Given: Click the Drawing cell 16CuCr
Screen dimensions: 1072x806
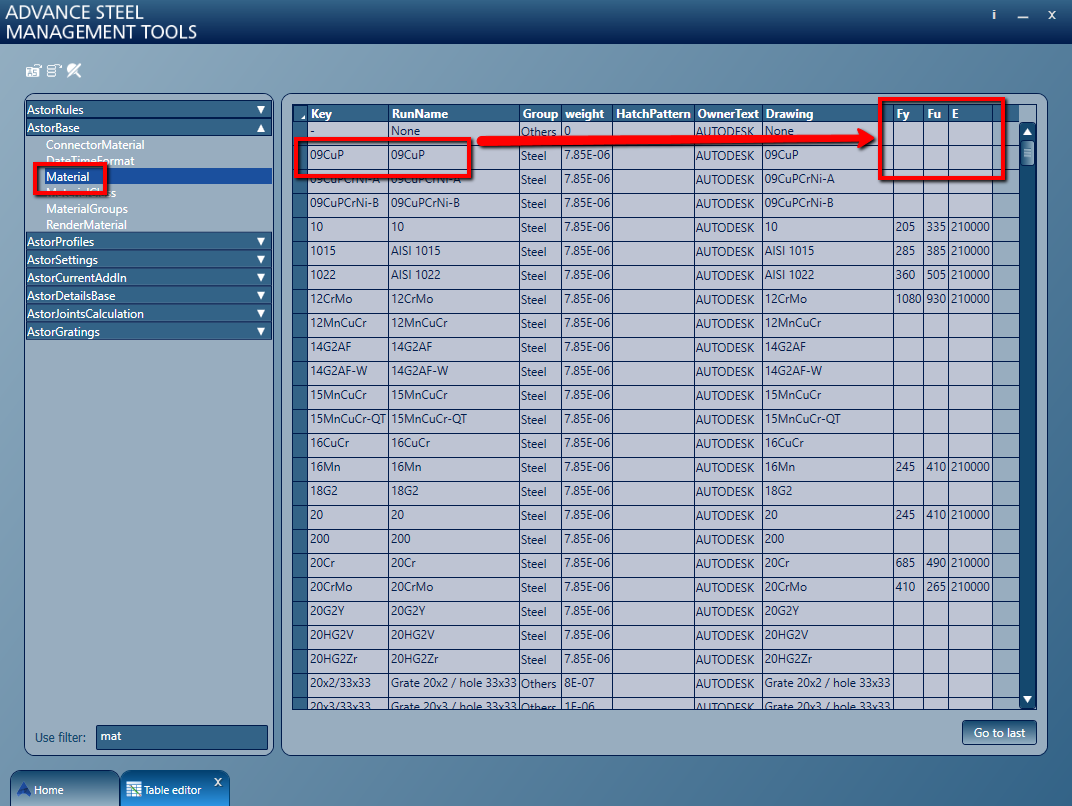Looking at the screenshot, I should click(x=828, y=444).
